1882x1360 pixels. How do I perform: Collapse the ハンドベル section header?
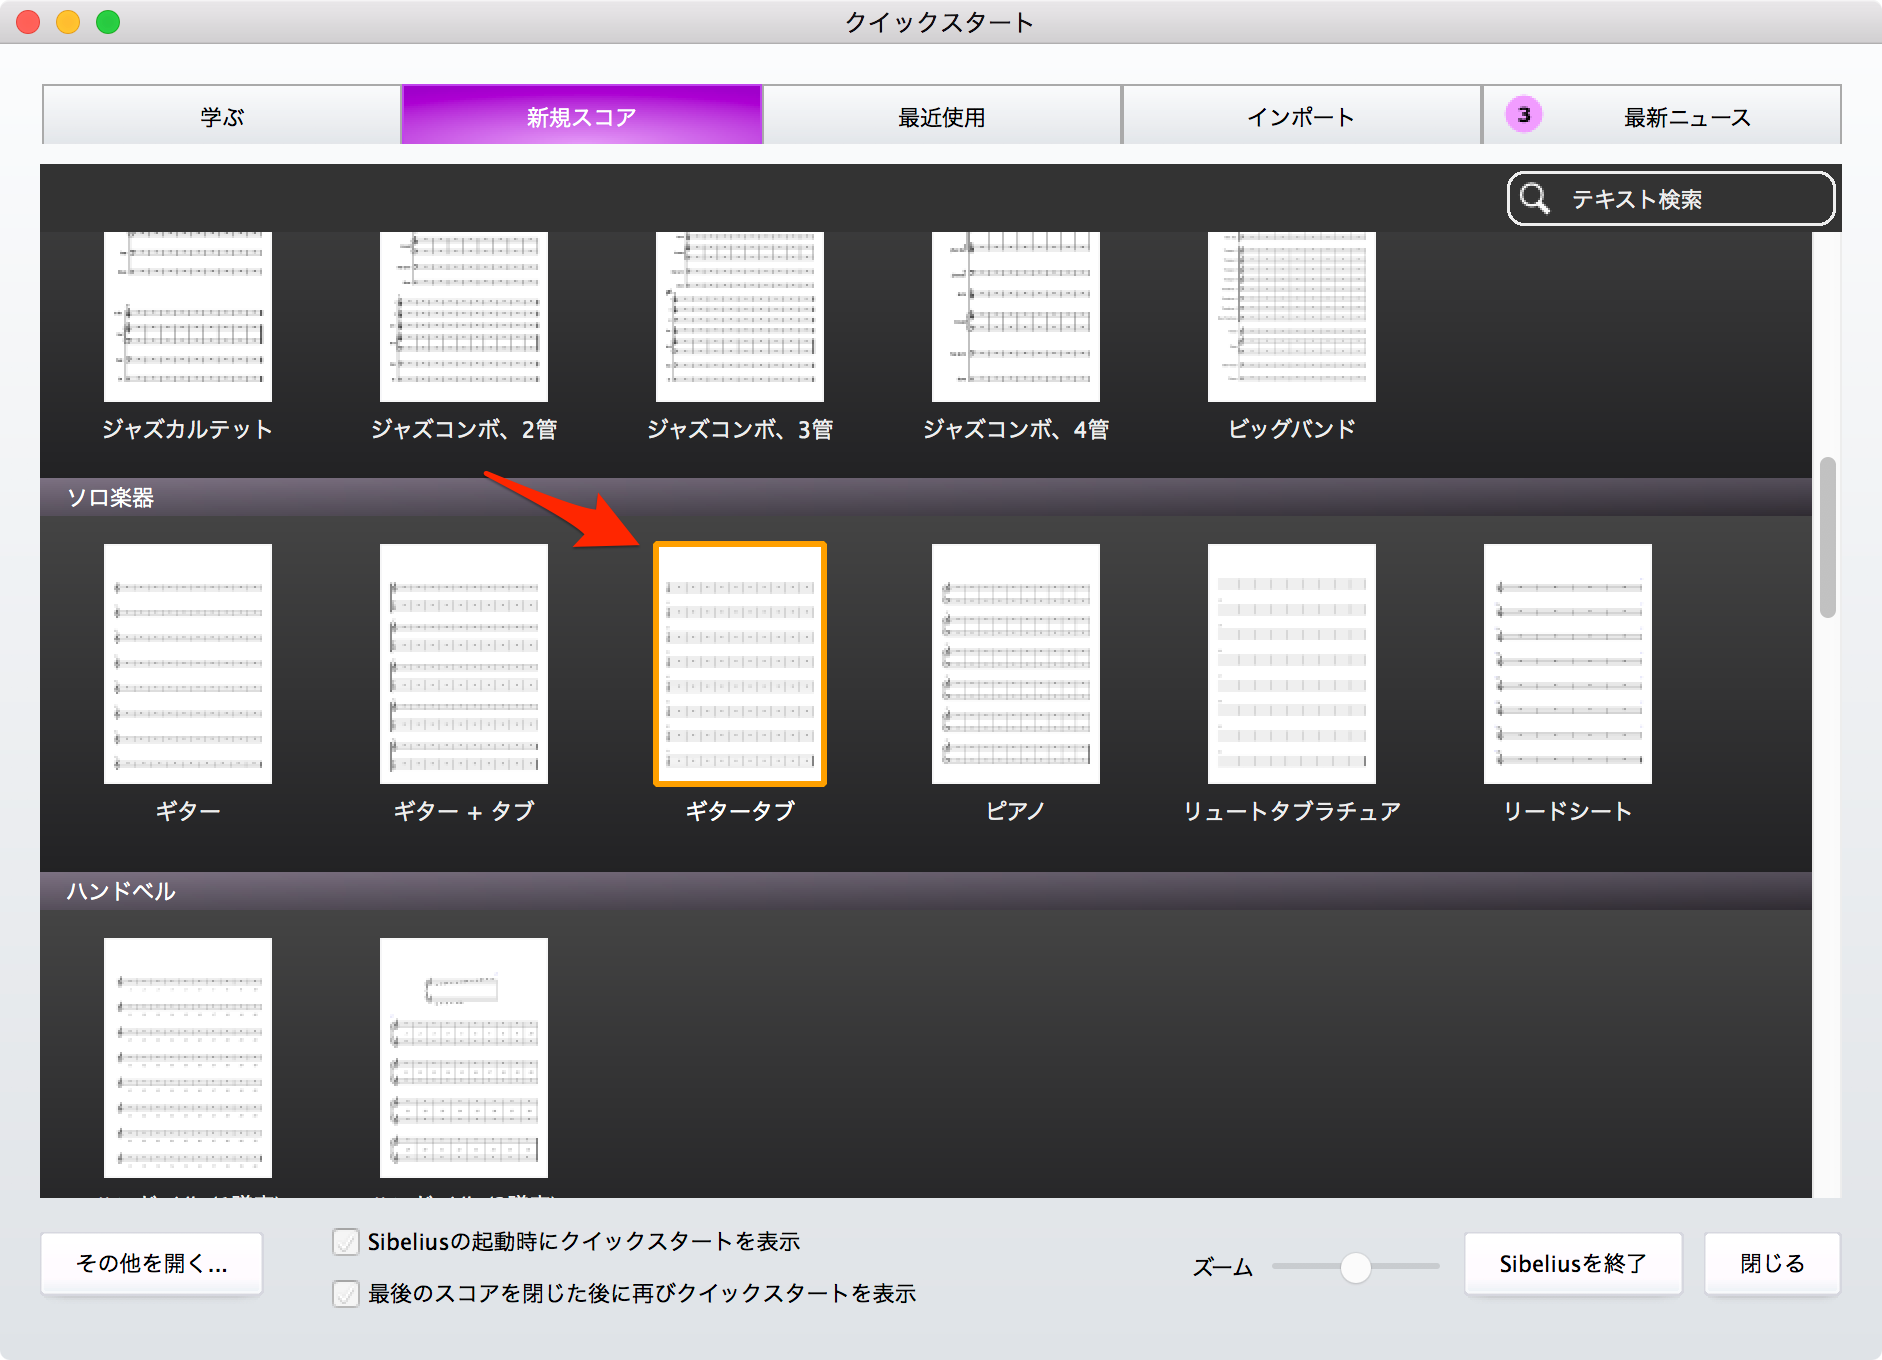click(926, 891)
